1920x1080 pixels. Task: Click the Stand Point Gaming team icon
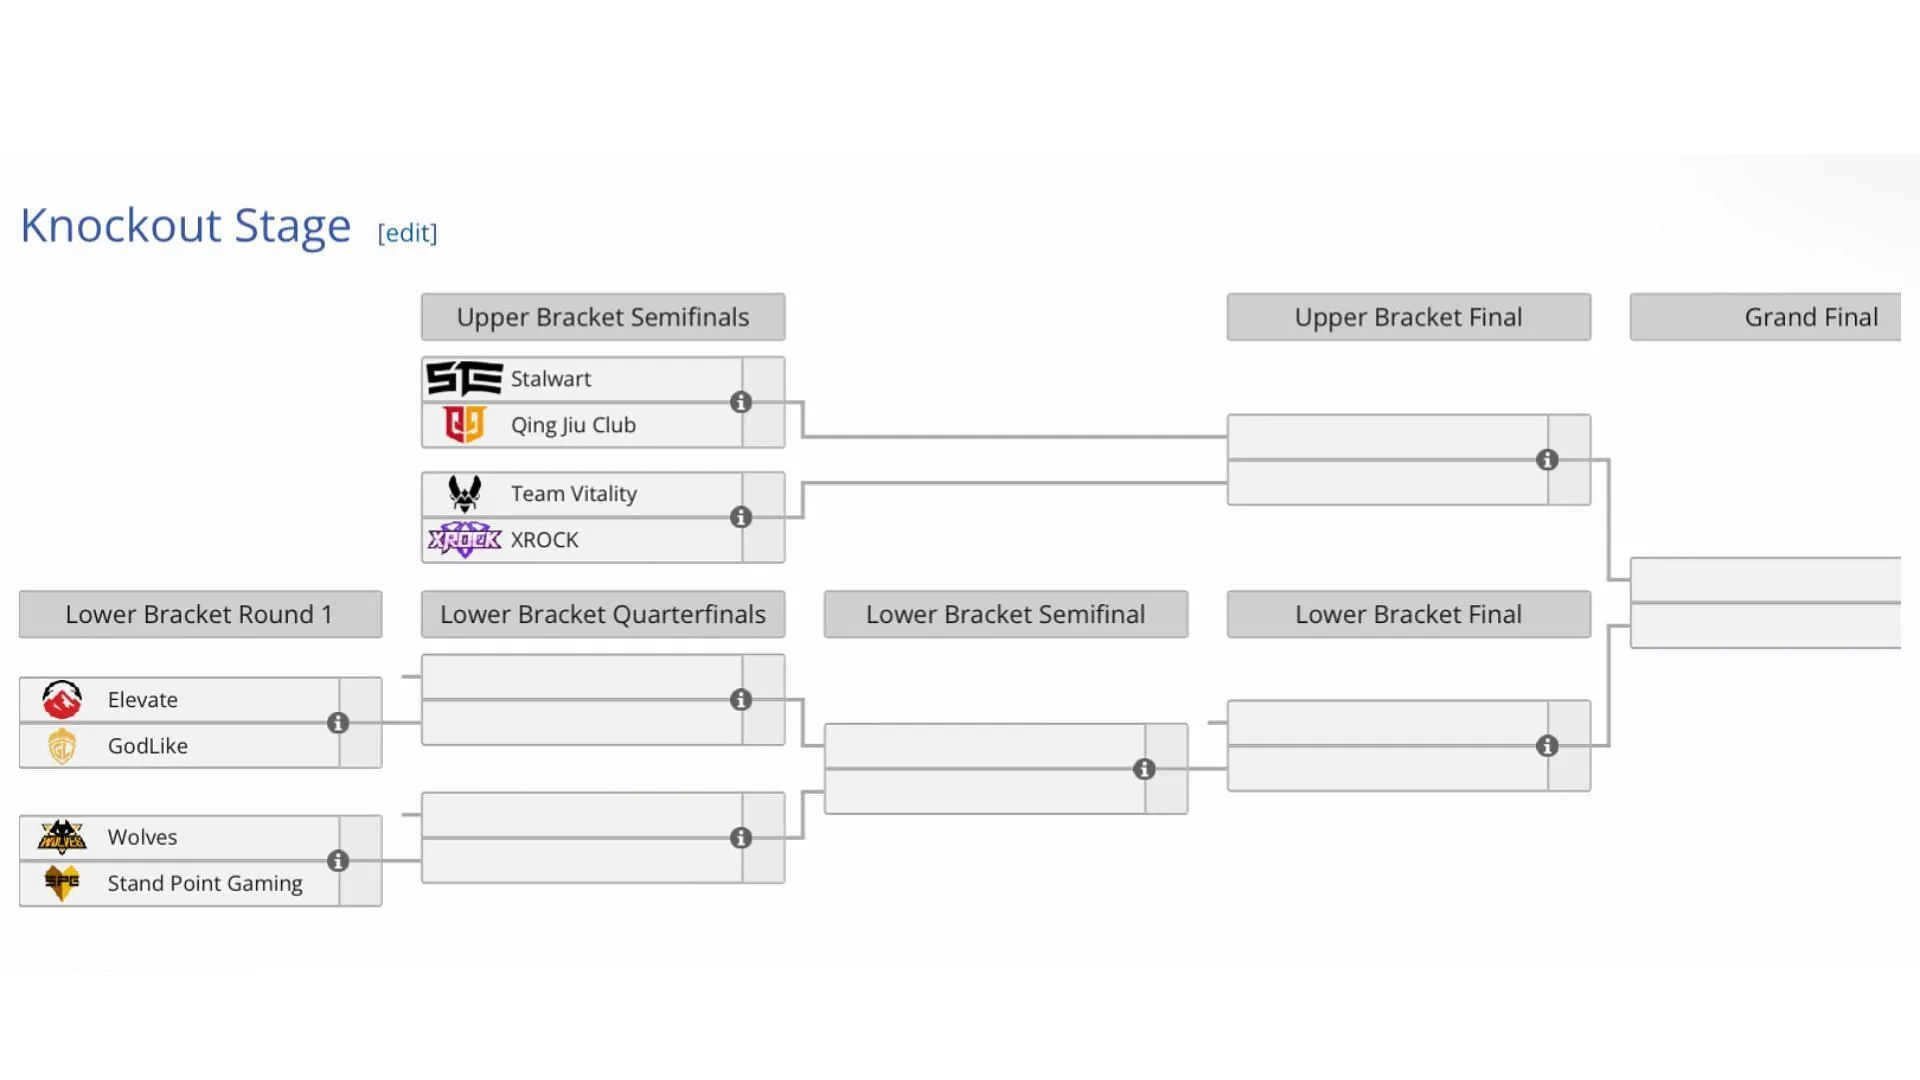[x=61, y=881]
